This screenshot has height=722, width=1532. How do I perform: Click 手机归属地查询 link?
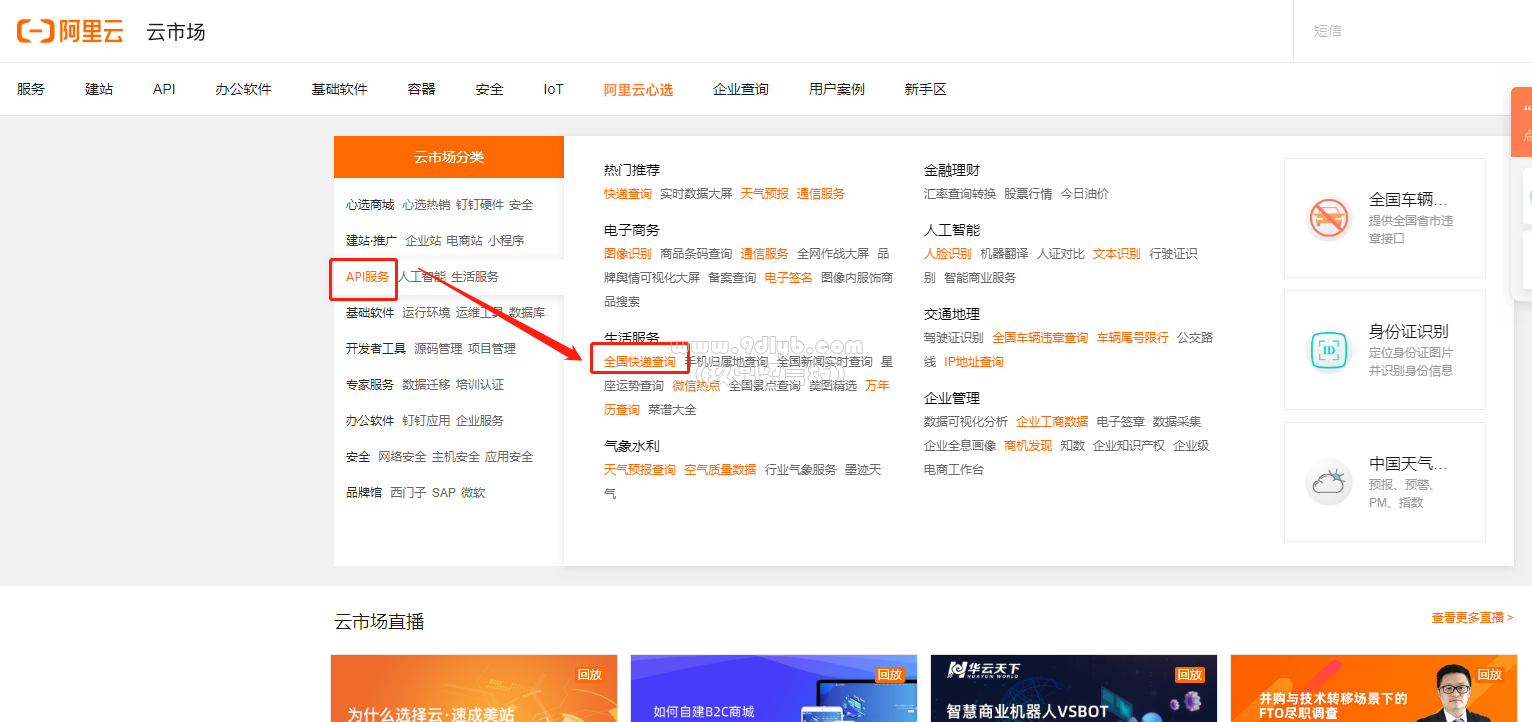[x=727, y=362]
